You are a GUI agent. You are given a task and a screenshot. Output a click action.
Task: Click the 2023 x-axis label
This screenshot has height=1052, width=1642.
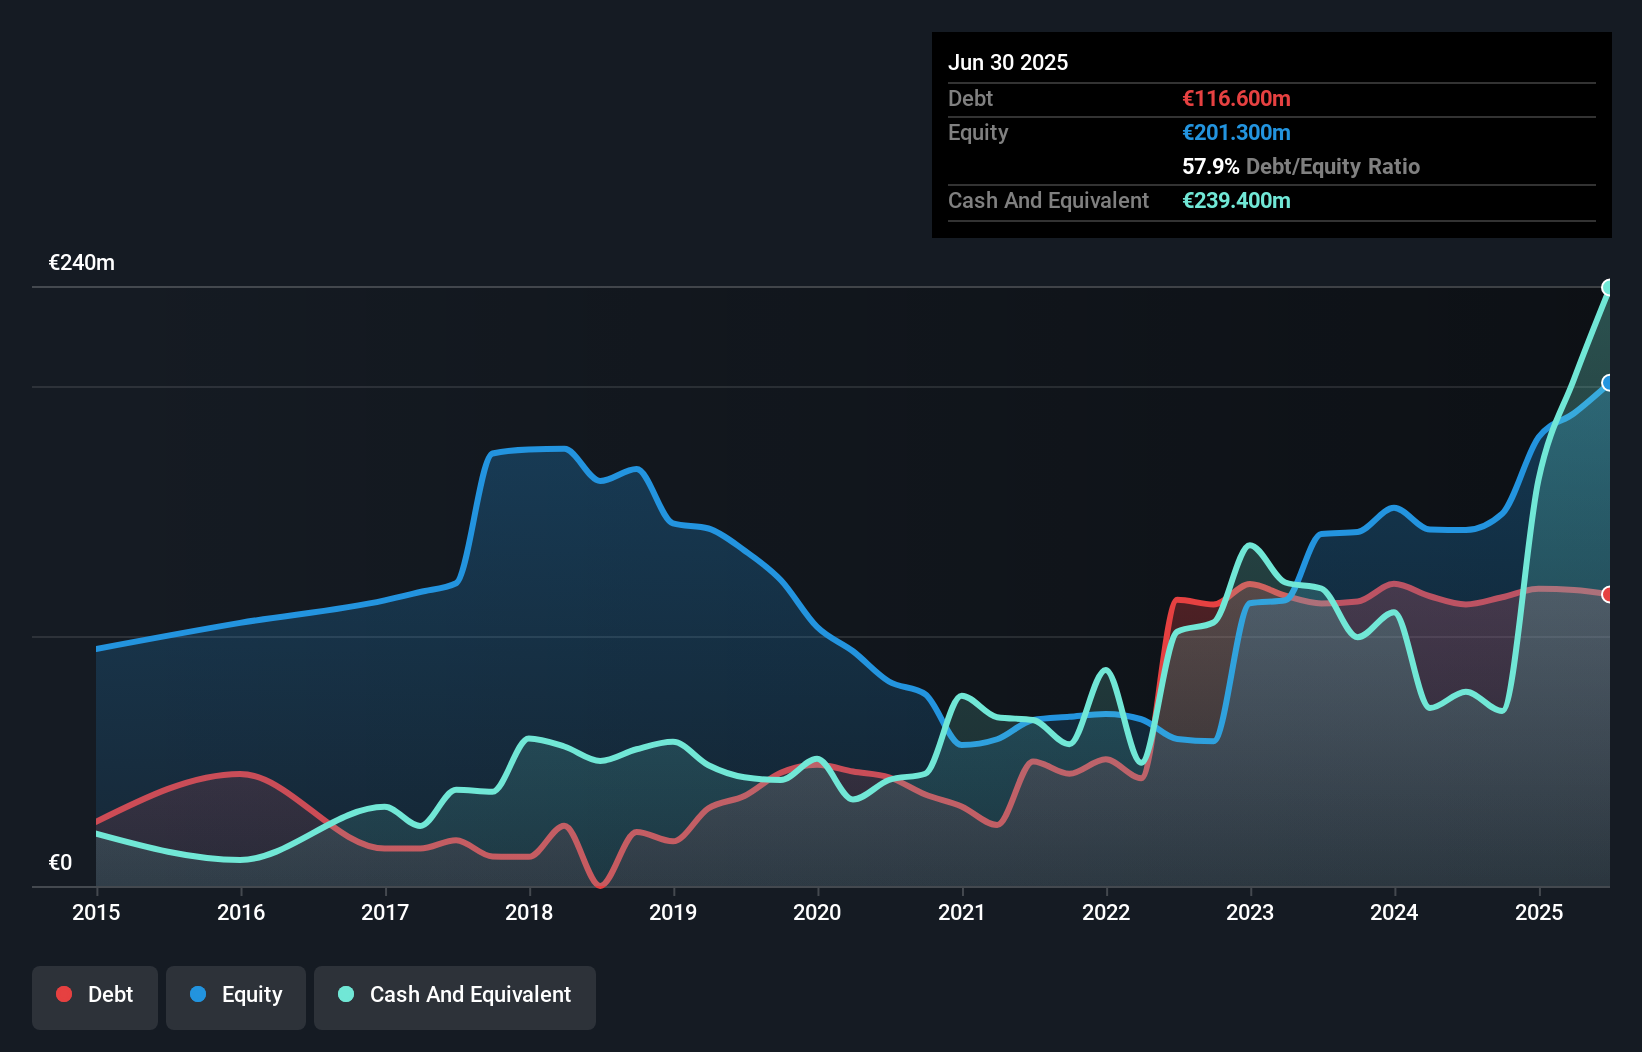pyautogui.click(x=1250, y=912)
